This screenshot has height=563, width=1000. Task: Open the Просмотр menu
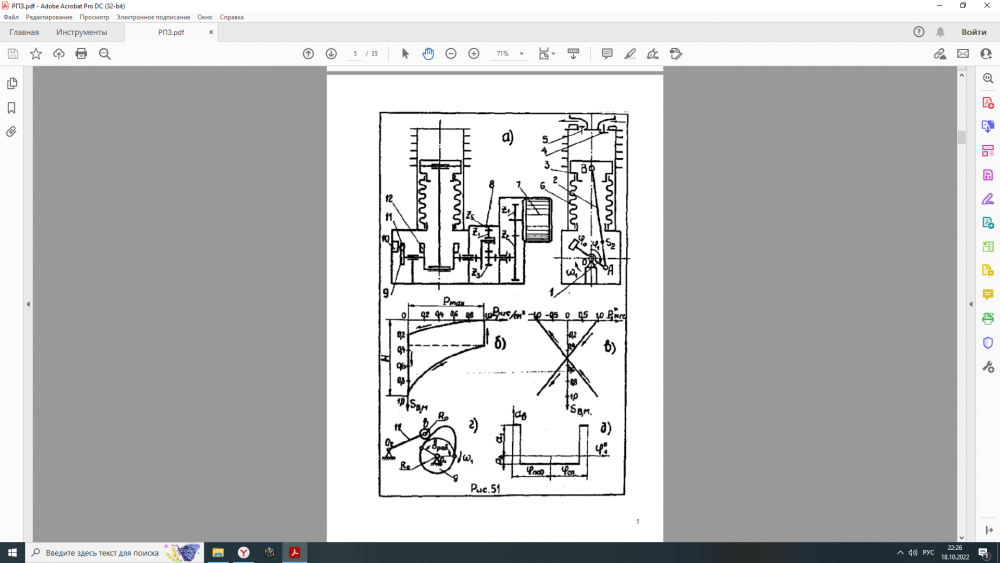click(x=93, y=17)
